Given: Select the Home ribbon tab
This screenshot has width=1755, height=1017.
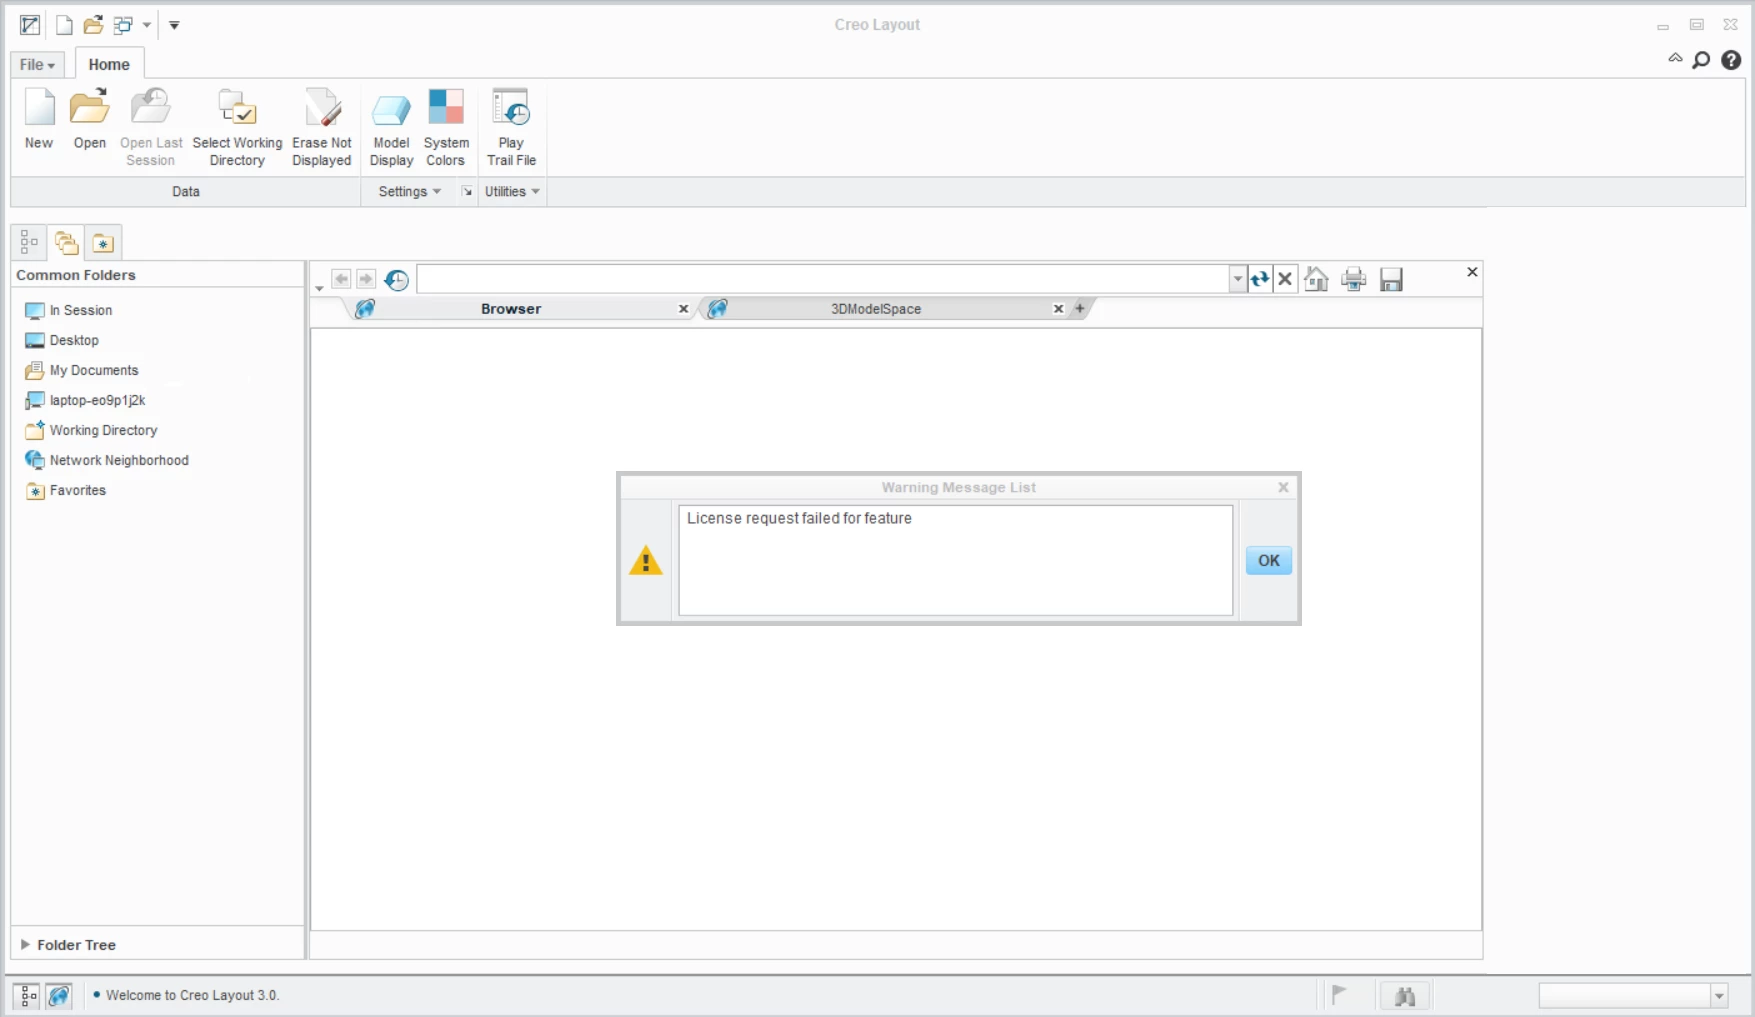Looking at the screenshot, I should click(109, 64).
